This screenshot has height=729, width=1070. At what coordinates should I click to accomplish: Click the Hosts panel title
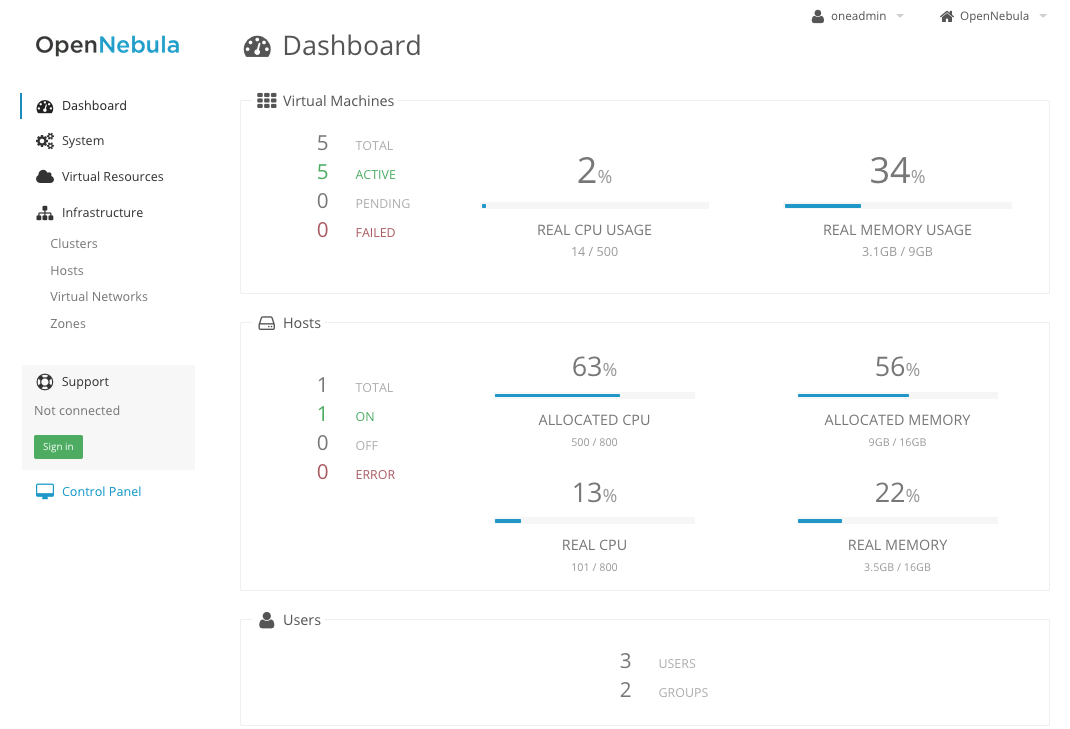click(302, 324)
